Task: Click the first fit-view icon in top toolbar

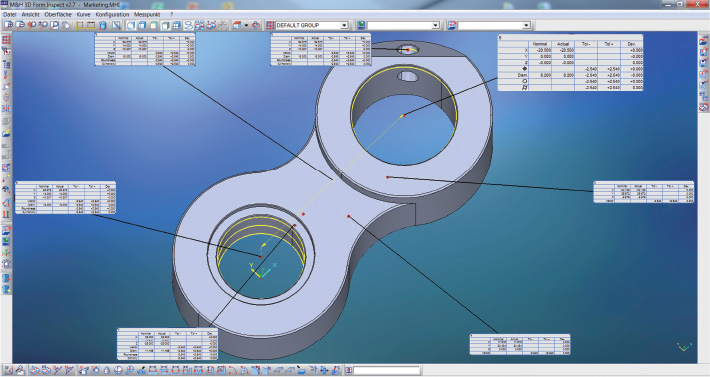Action: point(8,25)
